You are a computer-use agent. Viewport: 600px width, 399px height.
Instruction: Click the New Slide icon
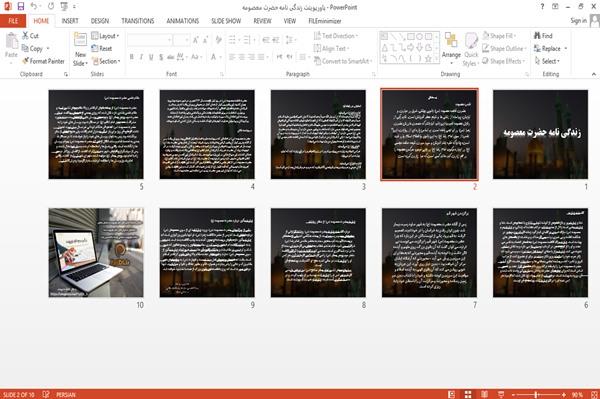point(80,40)
